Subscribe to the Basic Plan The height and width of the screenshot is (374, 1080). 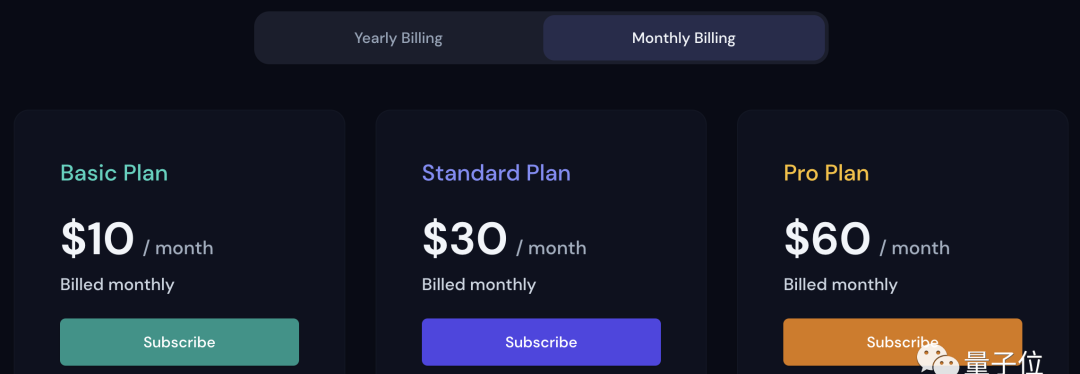click(x=179, y=342)
